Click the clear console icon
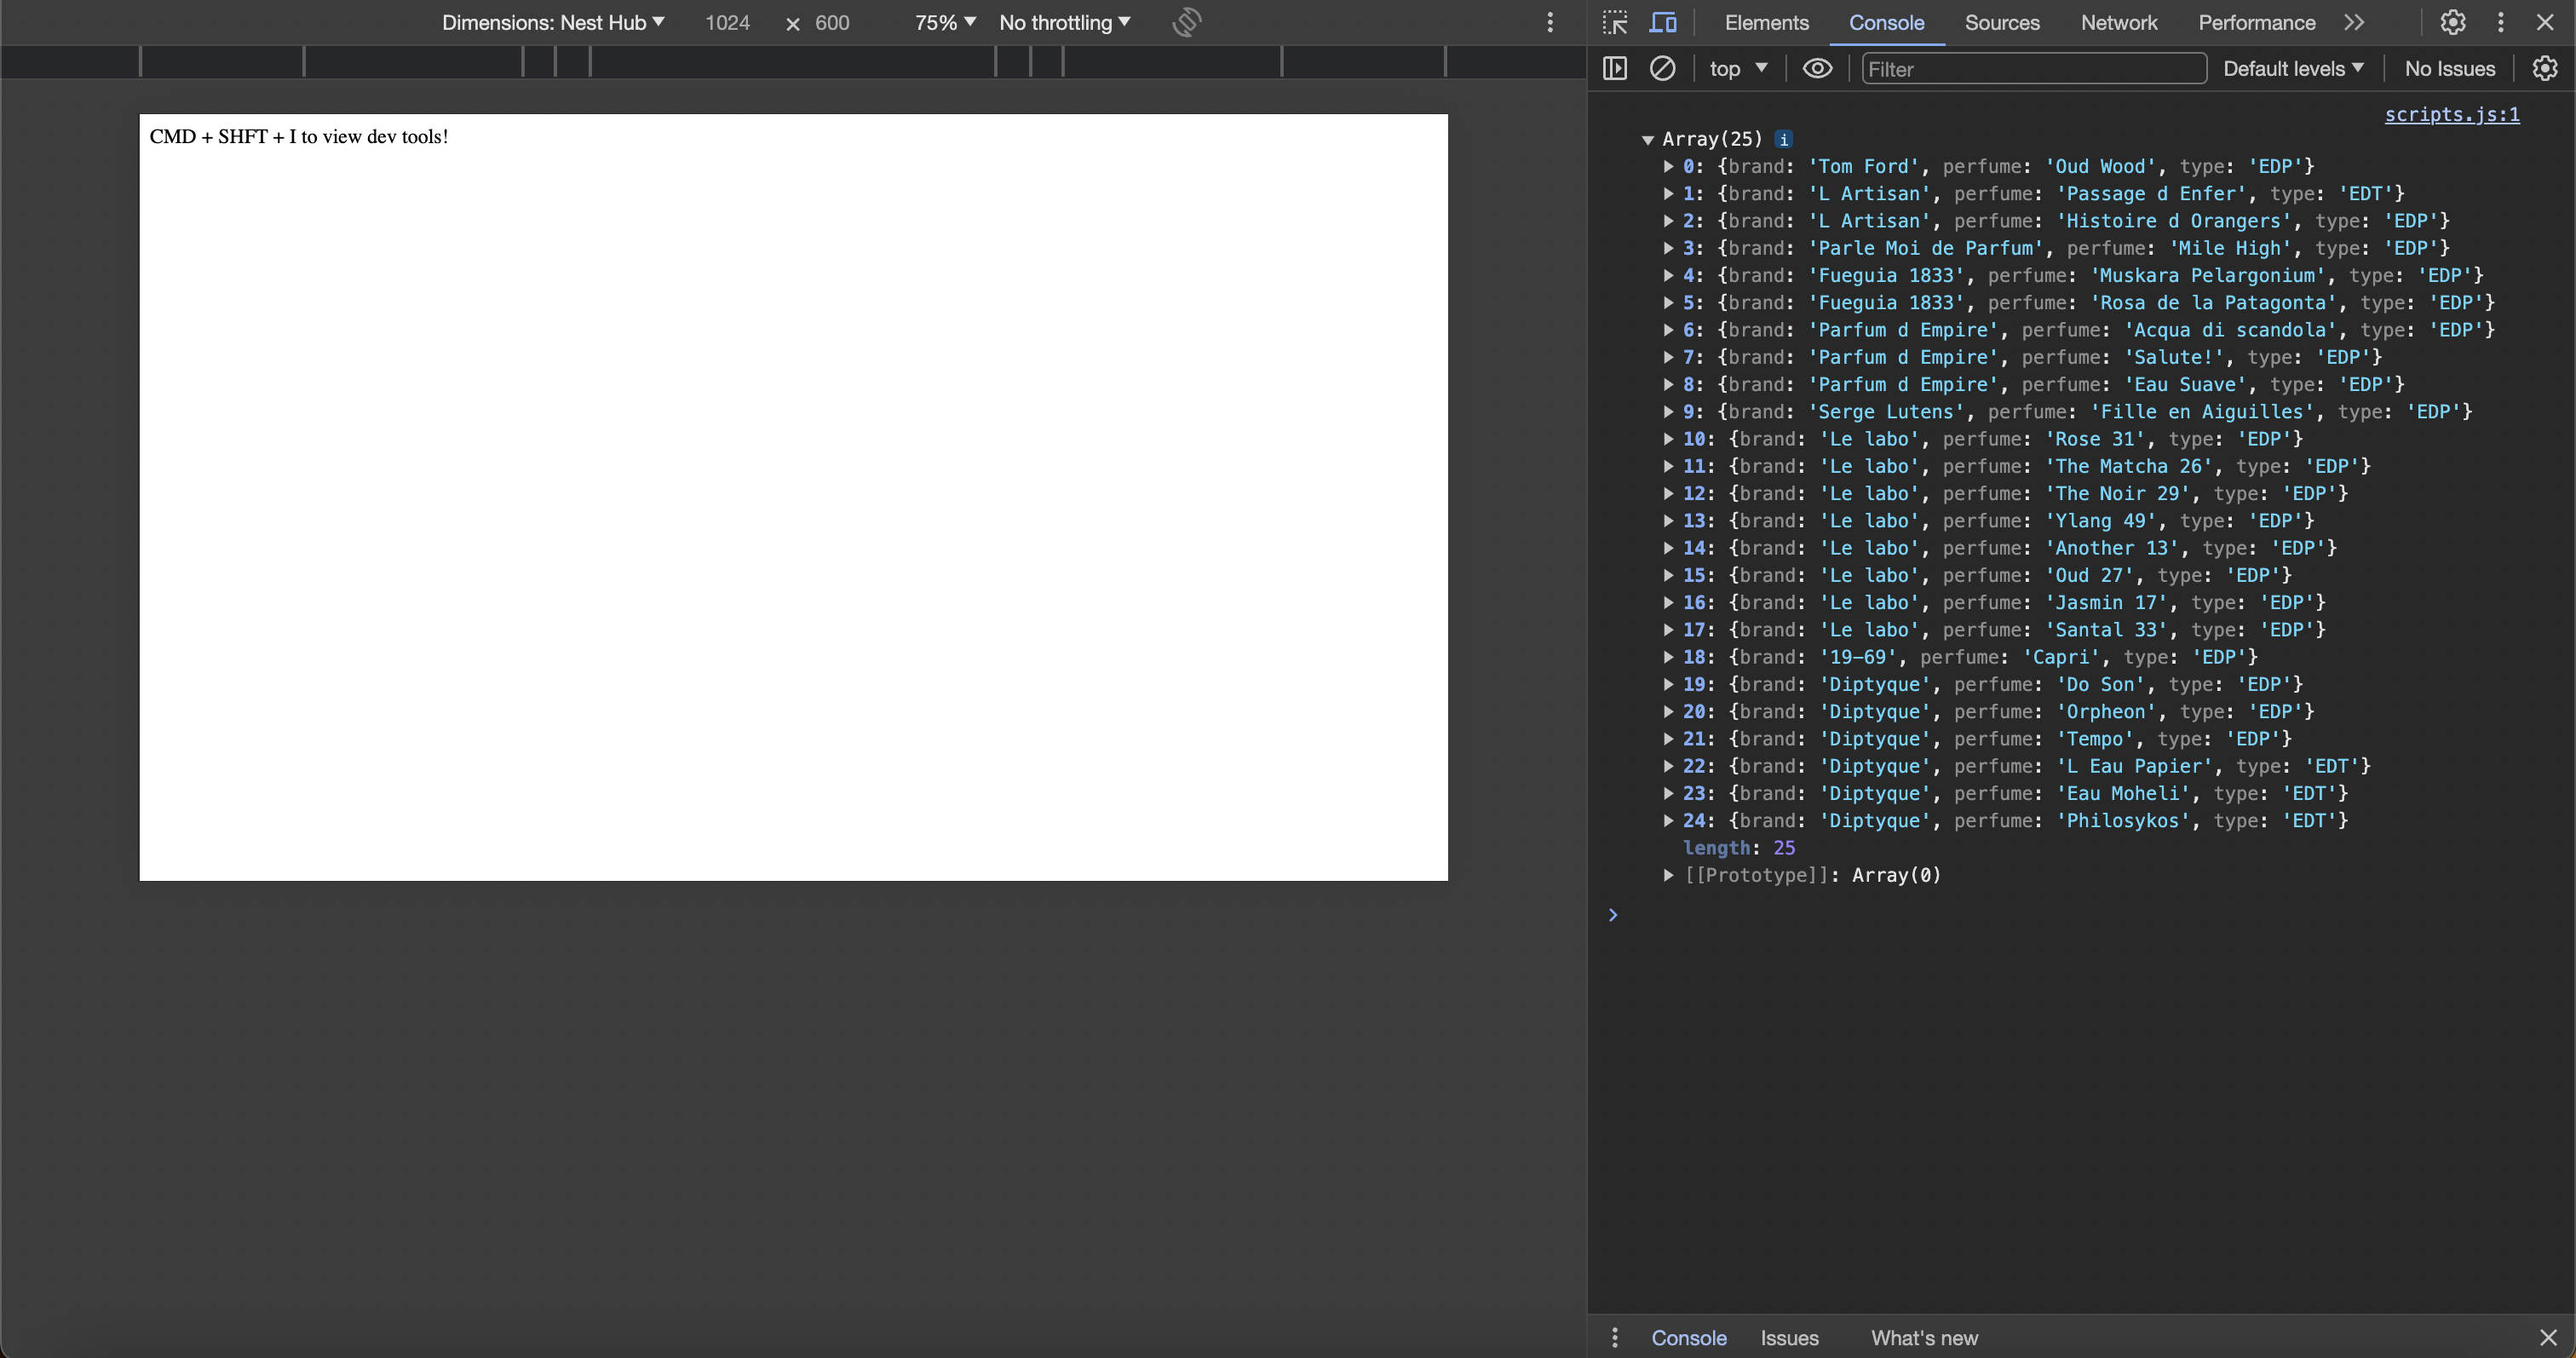The height and width of the screenshot is (1358, 2576). pyautogui.click(x=1662, y=68)
